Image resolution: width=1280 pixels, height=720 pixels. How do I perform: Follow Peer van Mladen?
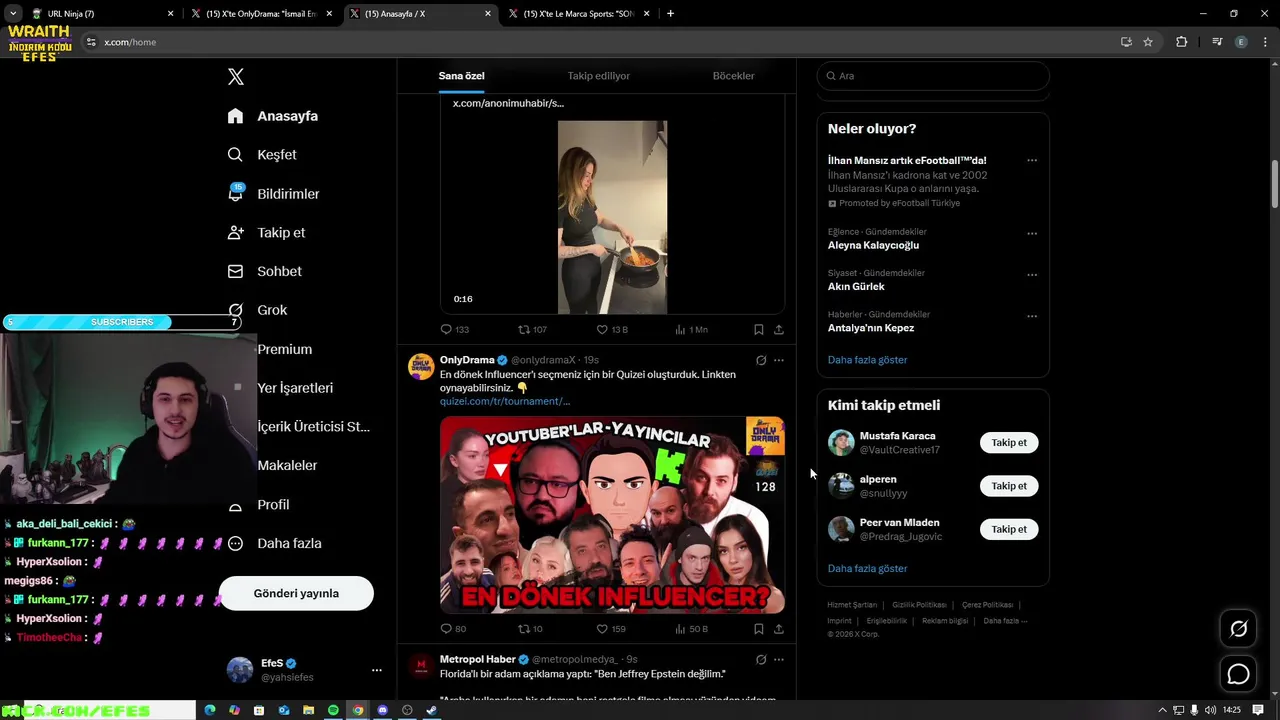coord(1009,529)
